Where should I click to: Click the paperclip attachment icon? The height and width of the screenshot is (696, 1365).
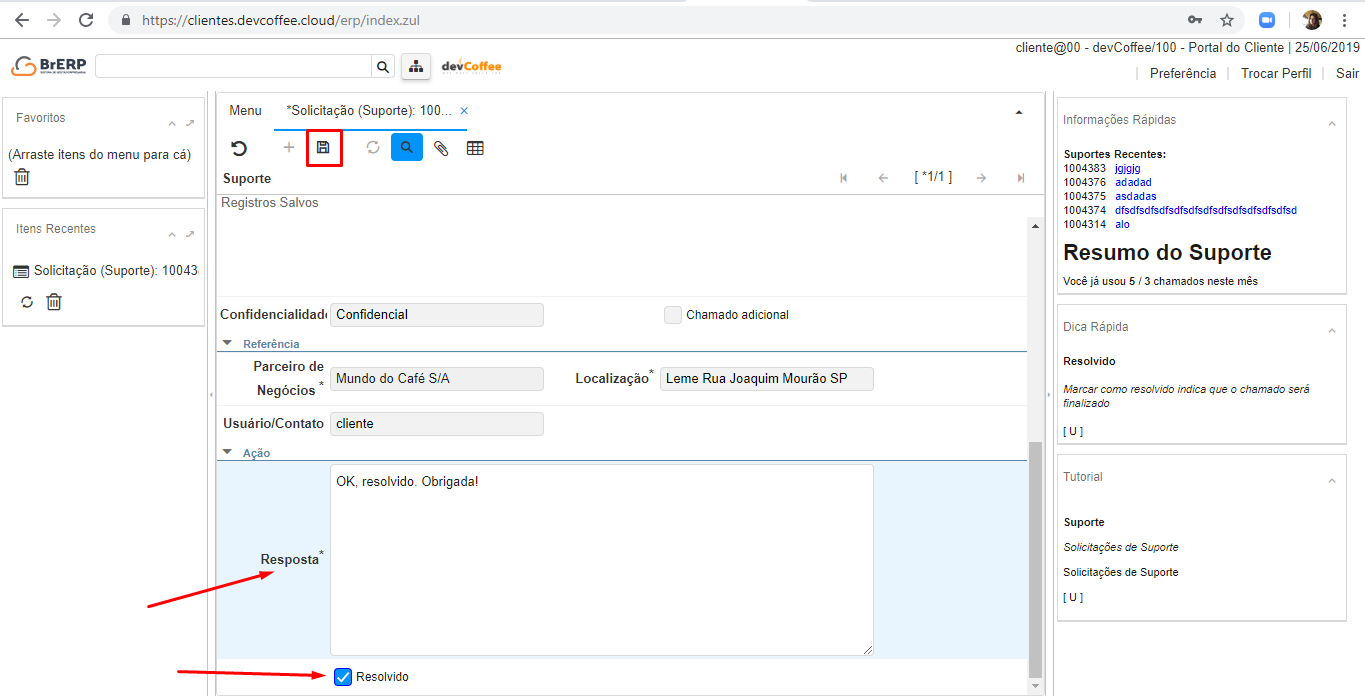pyautogui.click(x=441, y=148)
